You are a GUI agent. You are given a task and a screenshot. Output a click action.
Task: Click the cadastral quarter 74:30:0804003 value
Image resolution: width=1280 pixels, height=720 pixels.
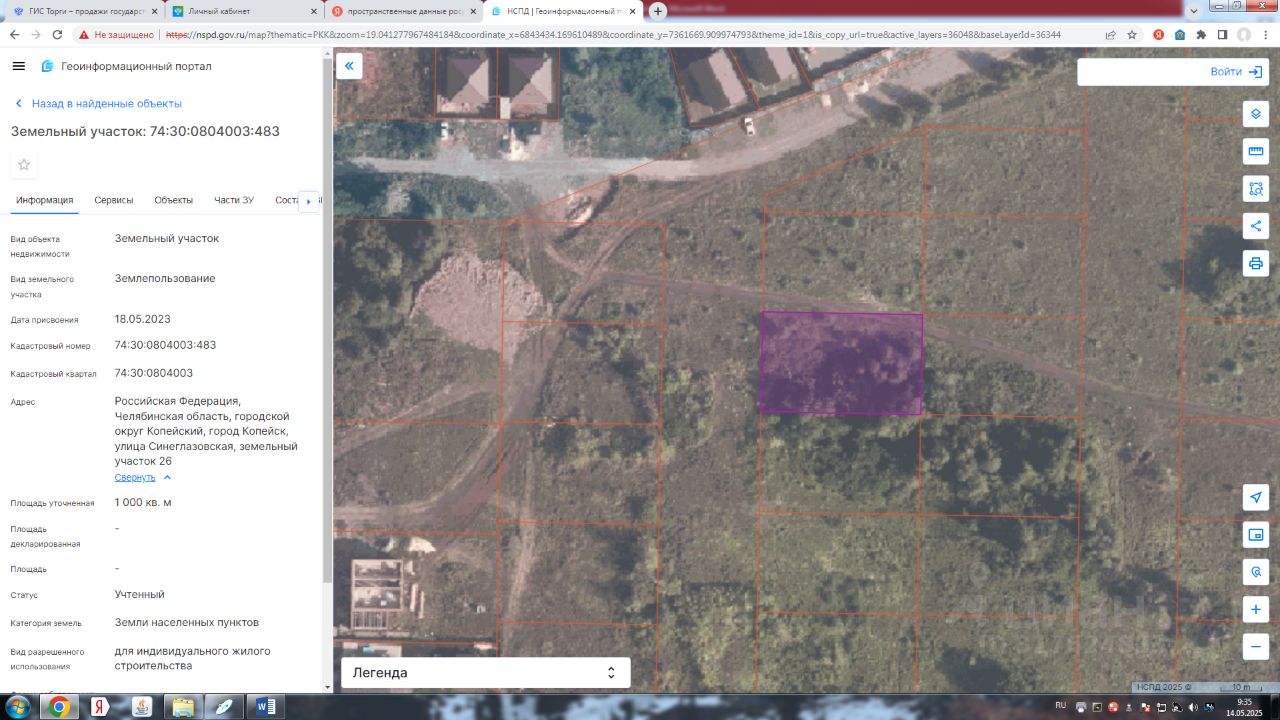154,373
